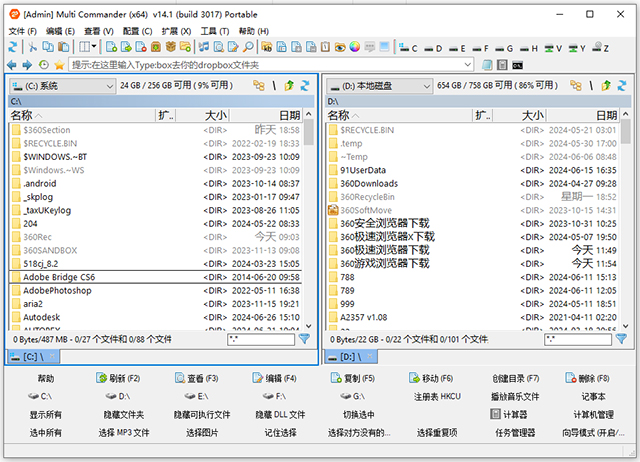
Task: Click the refresh icon in the main toolbar
Action: [x=13, y=47]
